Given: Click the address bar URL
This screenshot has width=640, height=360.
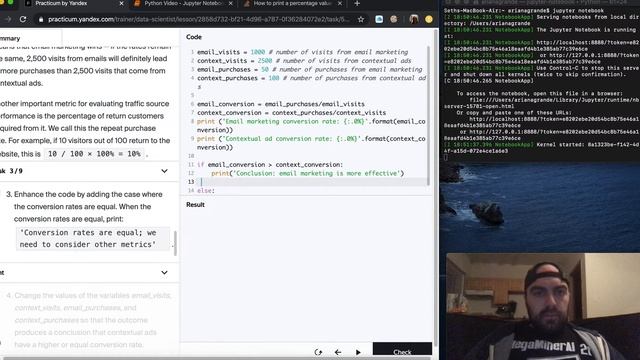Looking at the screenshot, I should tap(198, 19).
